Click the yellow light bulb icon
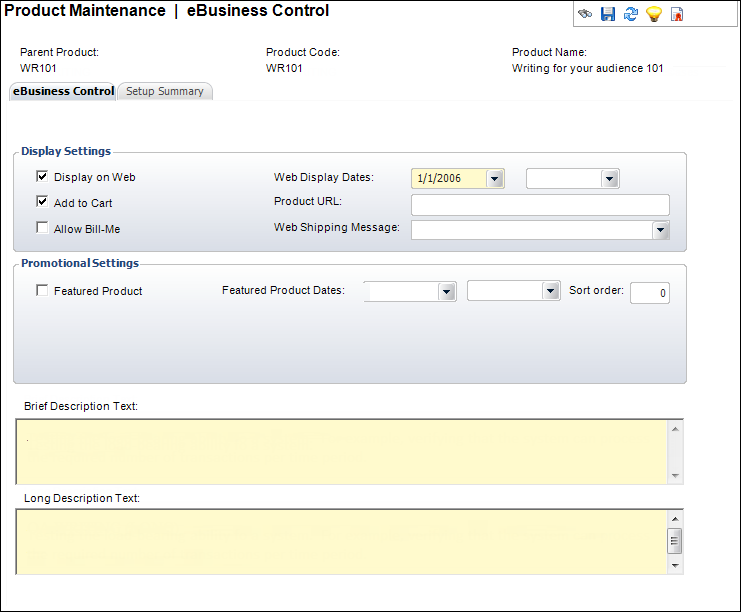The image size is (741, 612). point(653,15)
